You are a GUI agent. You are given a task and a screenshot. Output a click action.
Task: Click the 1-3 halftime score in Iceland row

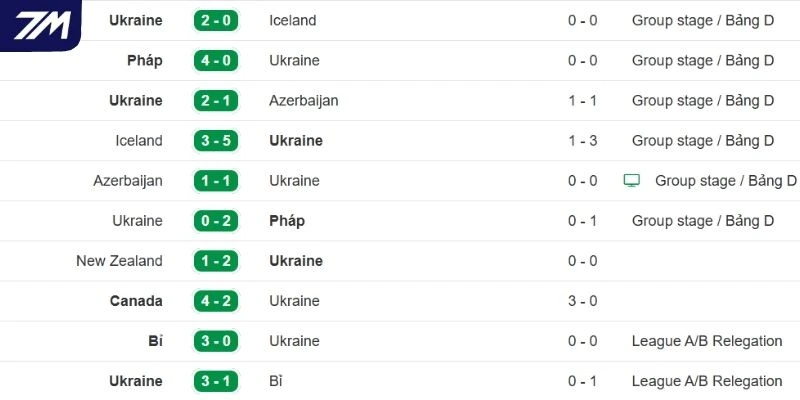click(583, 141)
